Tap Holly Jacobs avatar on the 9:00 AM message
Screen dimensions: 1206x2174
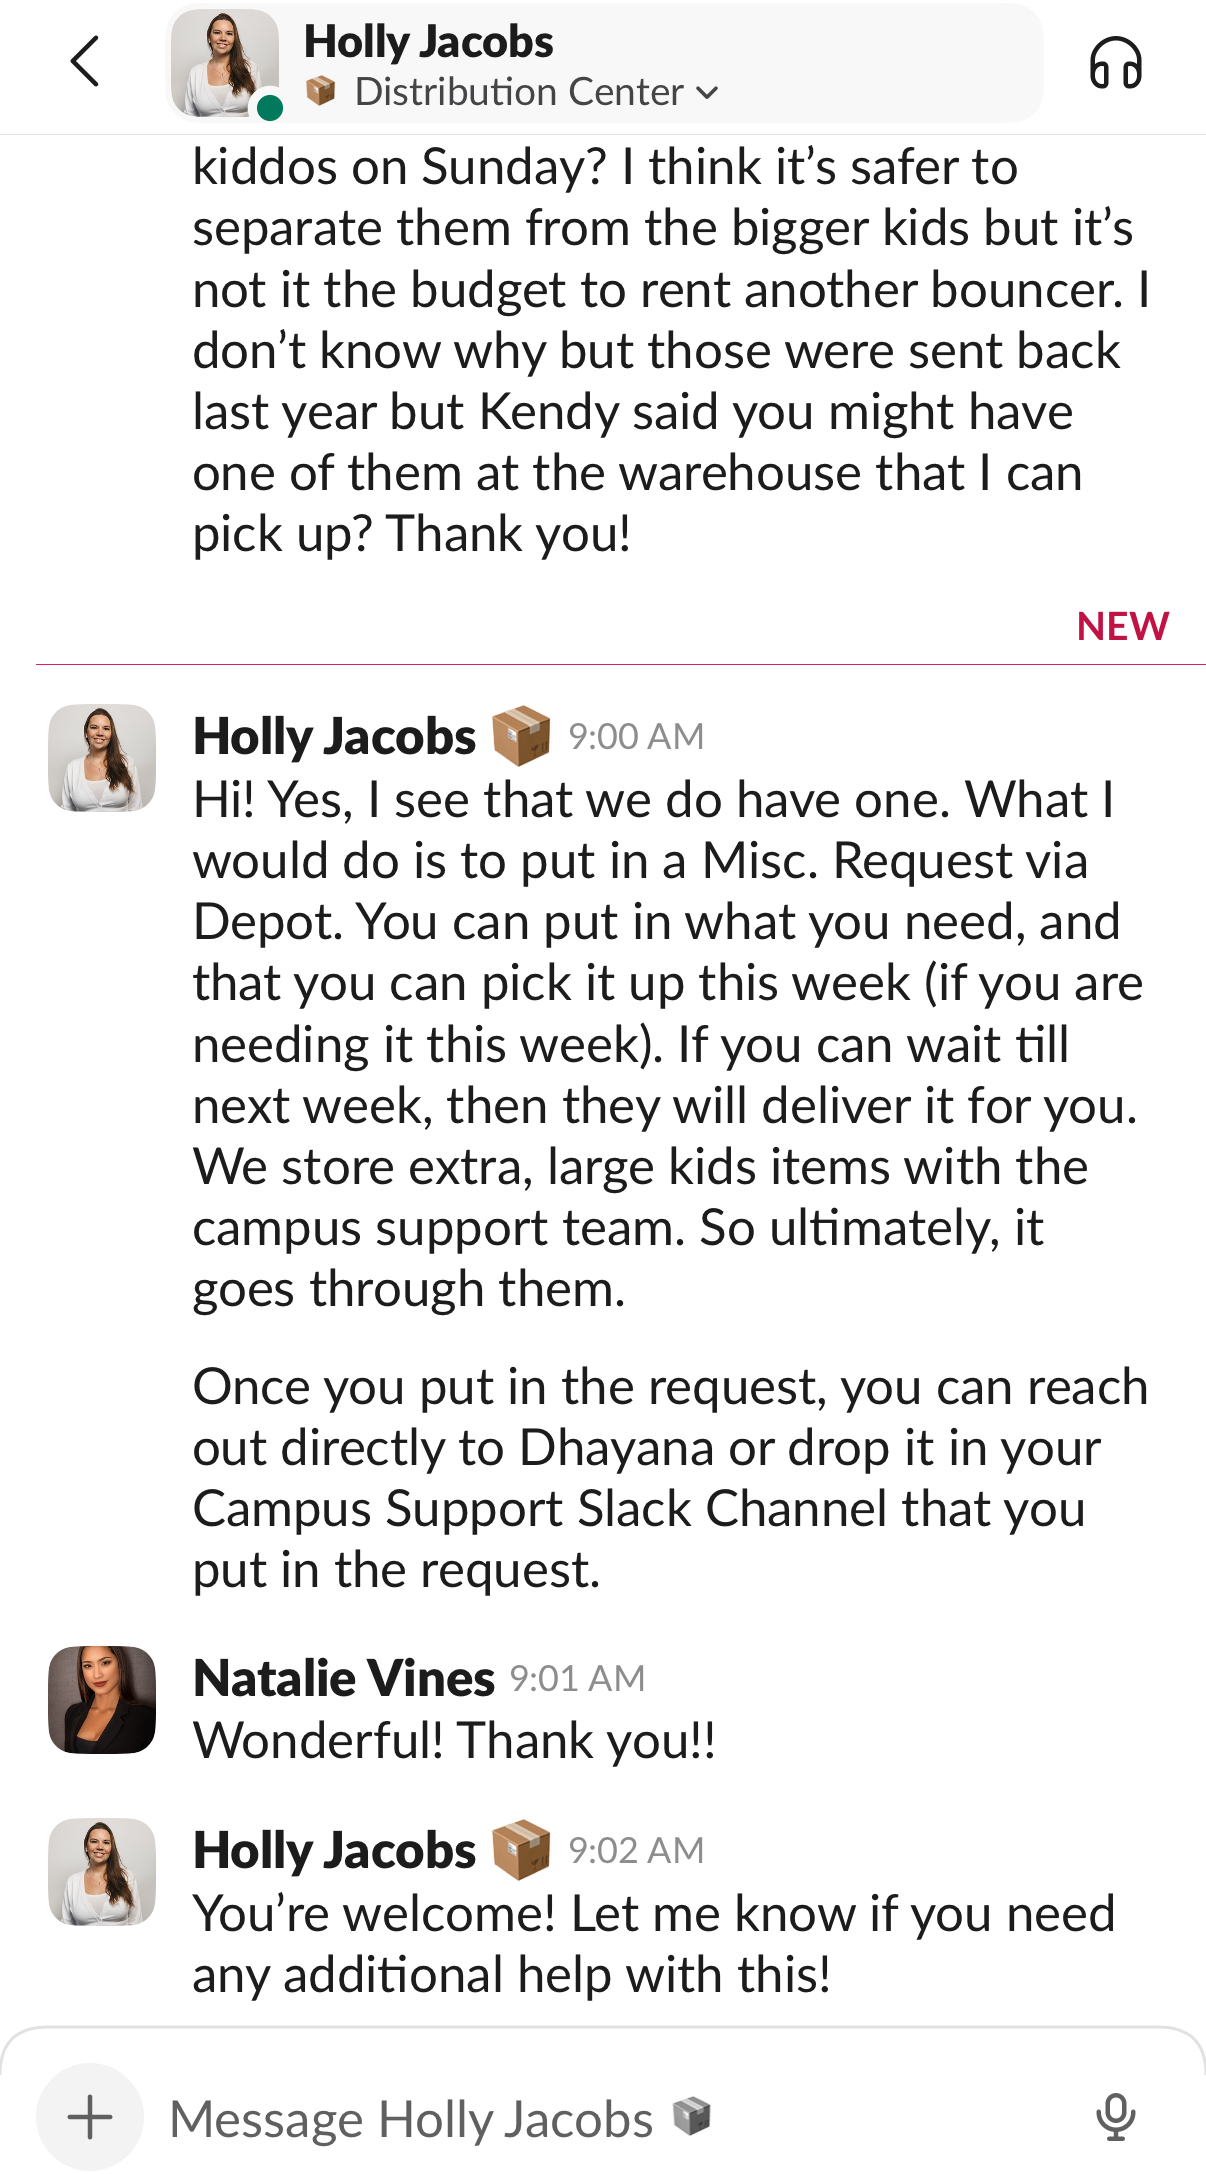(x=102, y=758)
